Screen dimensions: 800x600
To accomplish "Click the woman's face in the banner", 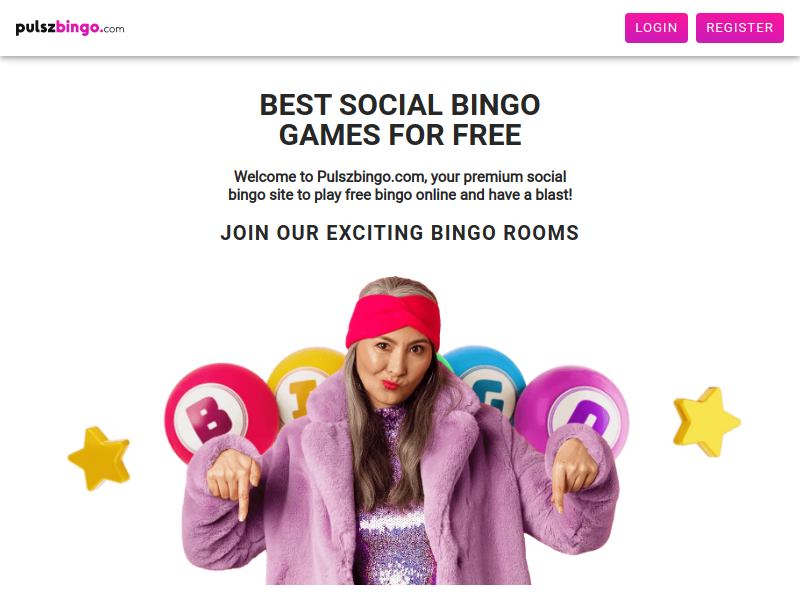I will click(x=393, y=367).
